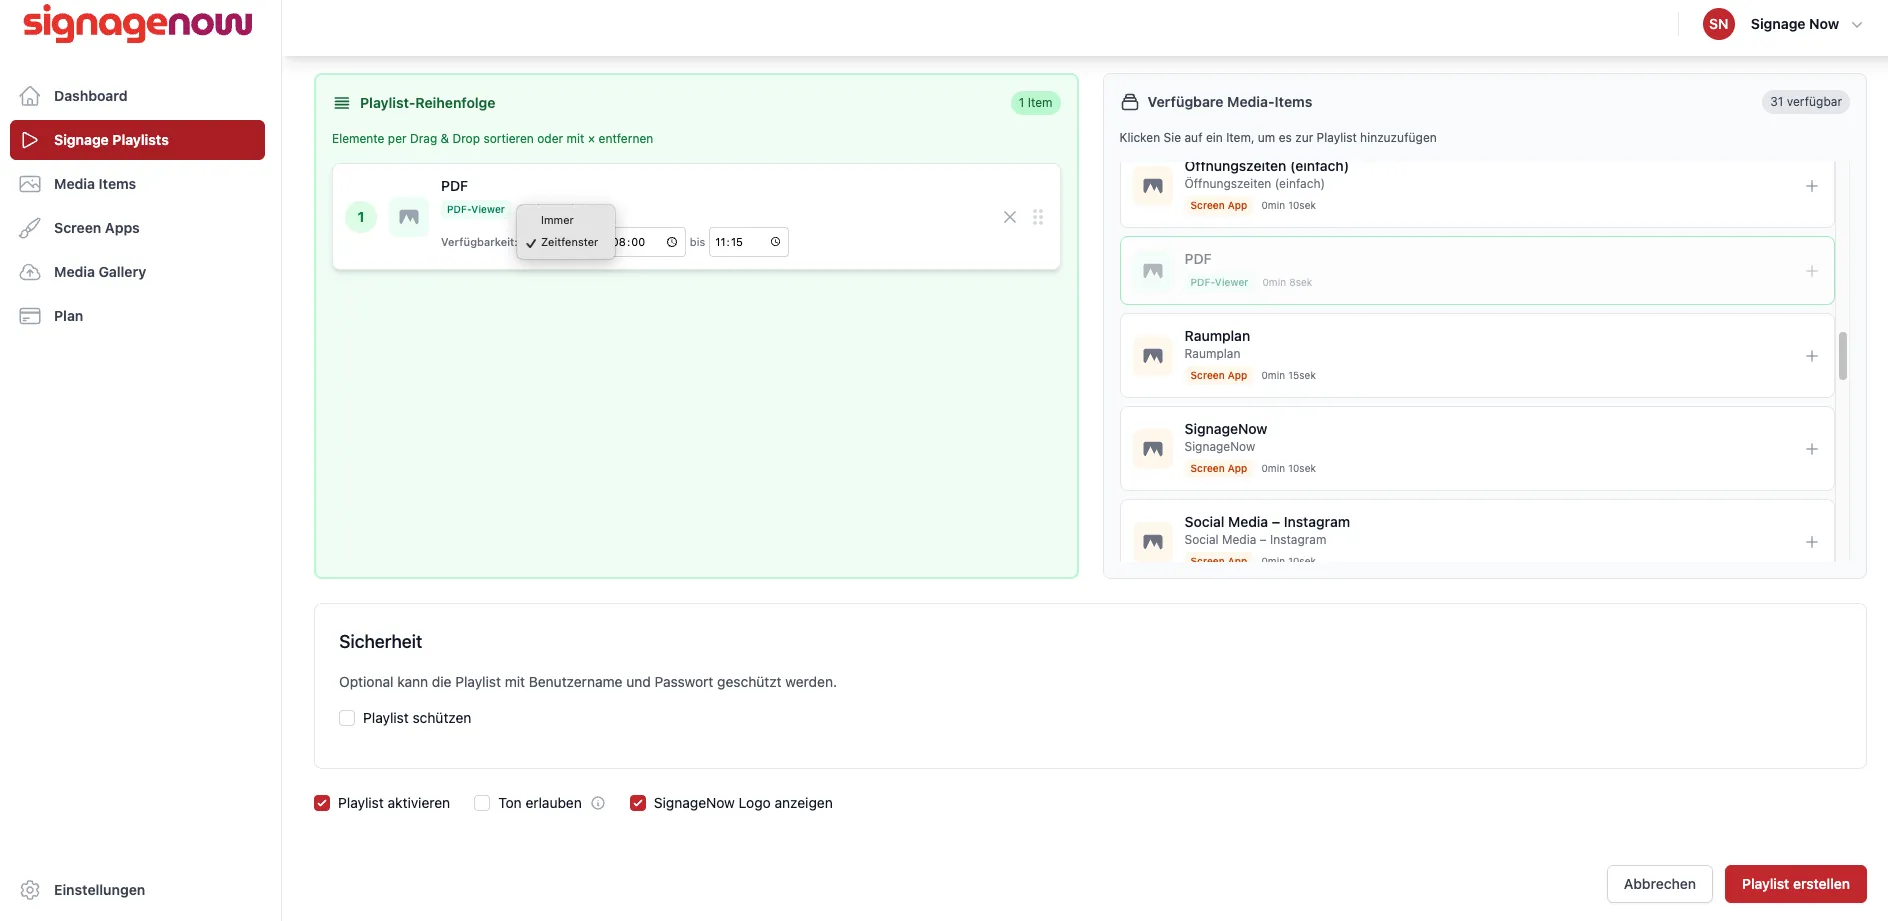Viewport: 1888px width, 921px height.
Task: Grab the PDF item drag handle
Action: [1038, 217]
